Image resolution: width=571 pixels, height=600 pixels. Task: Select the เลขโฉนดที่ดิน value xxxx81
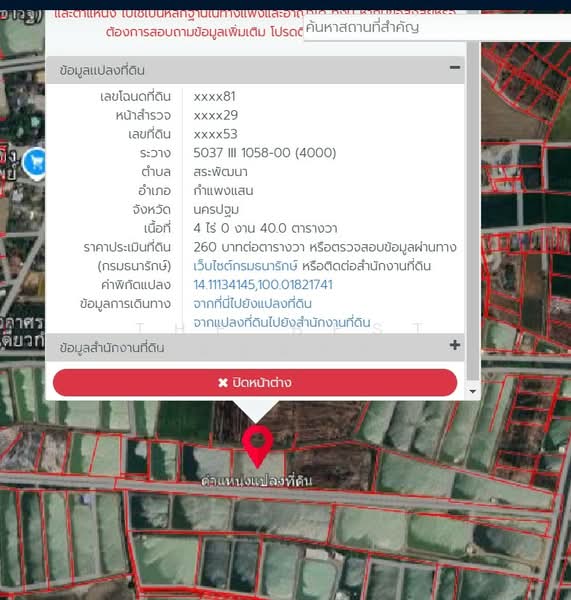click(214, 96)
